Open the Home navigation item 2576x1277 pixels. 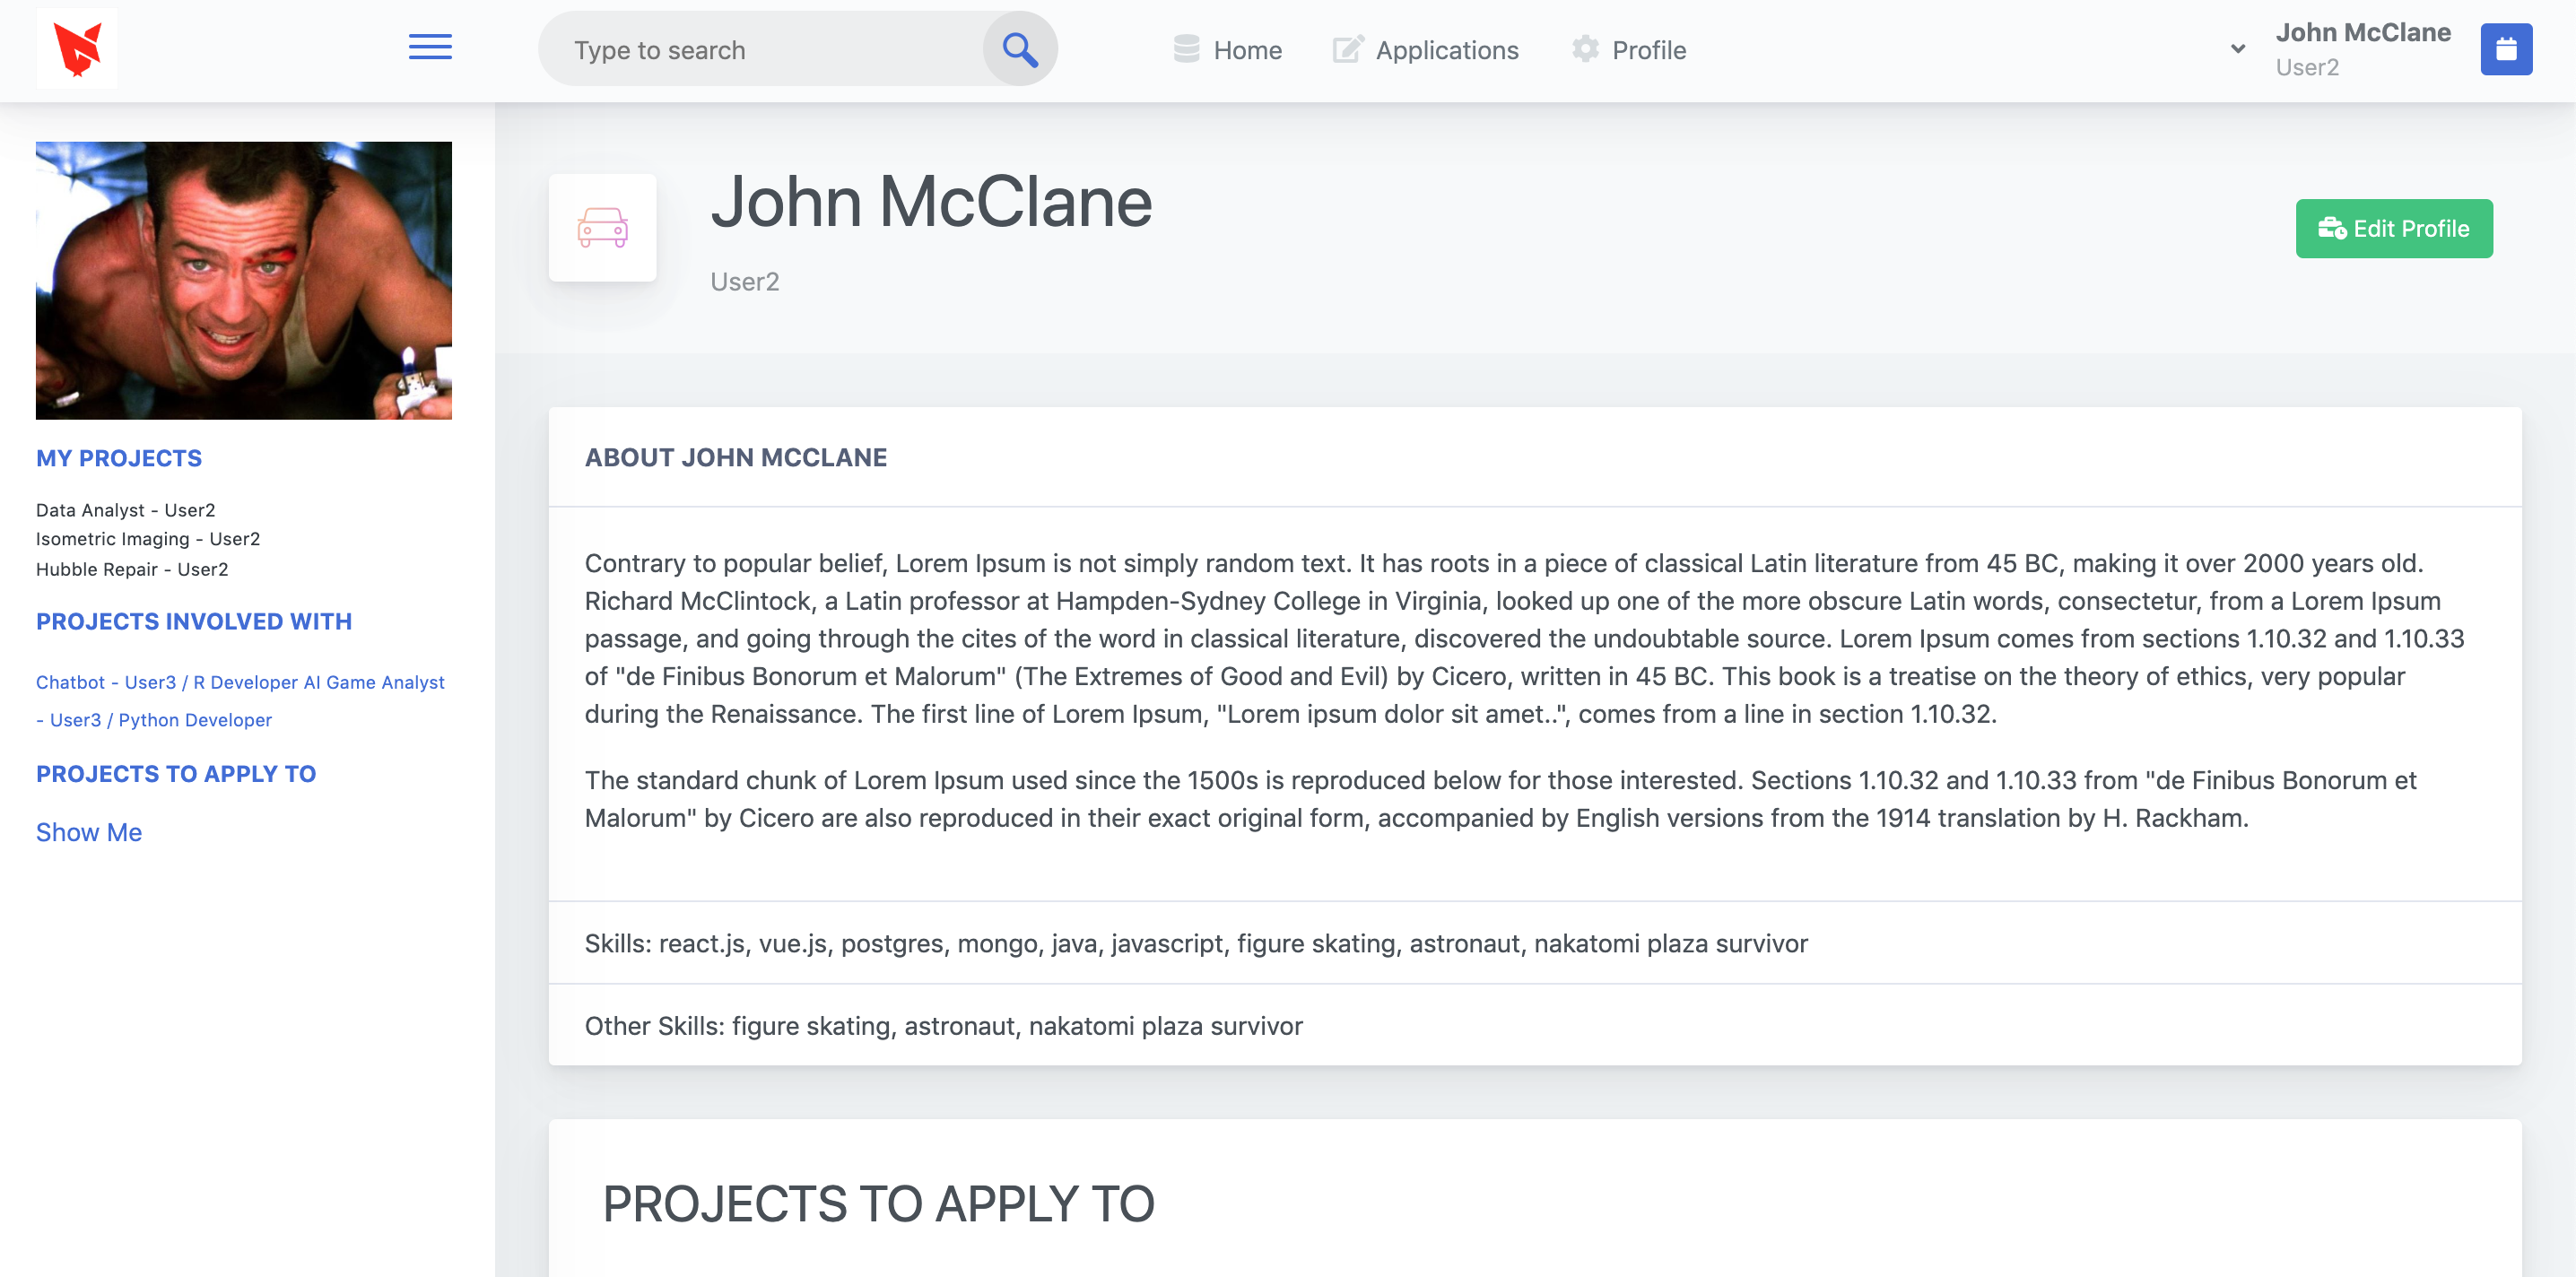[1247, 49]
